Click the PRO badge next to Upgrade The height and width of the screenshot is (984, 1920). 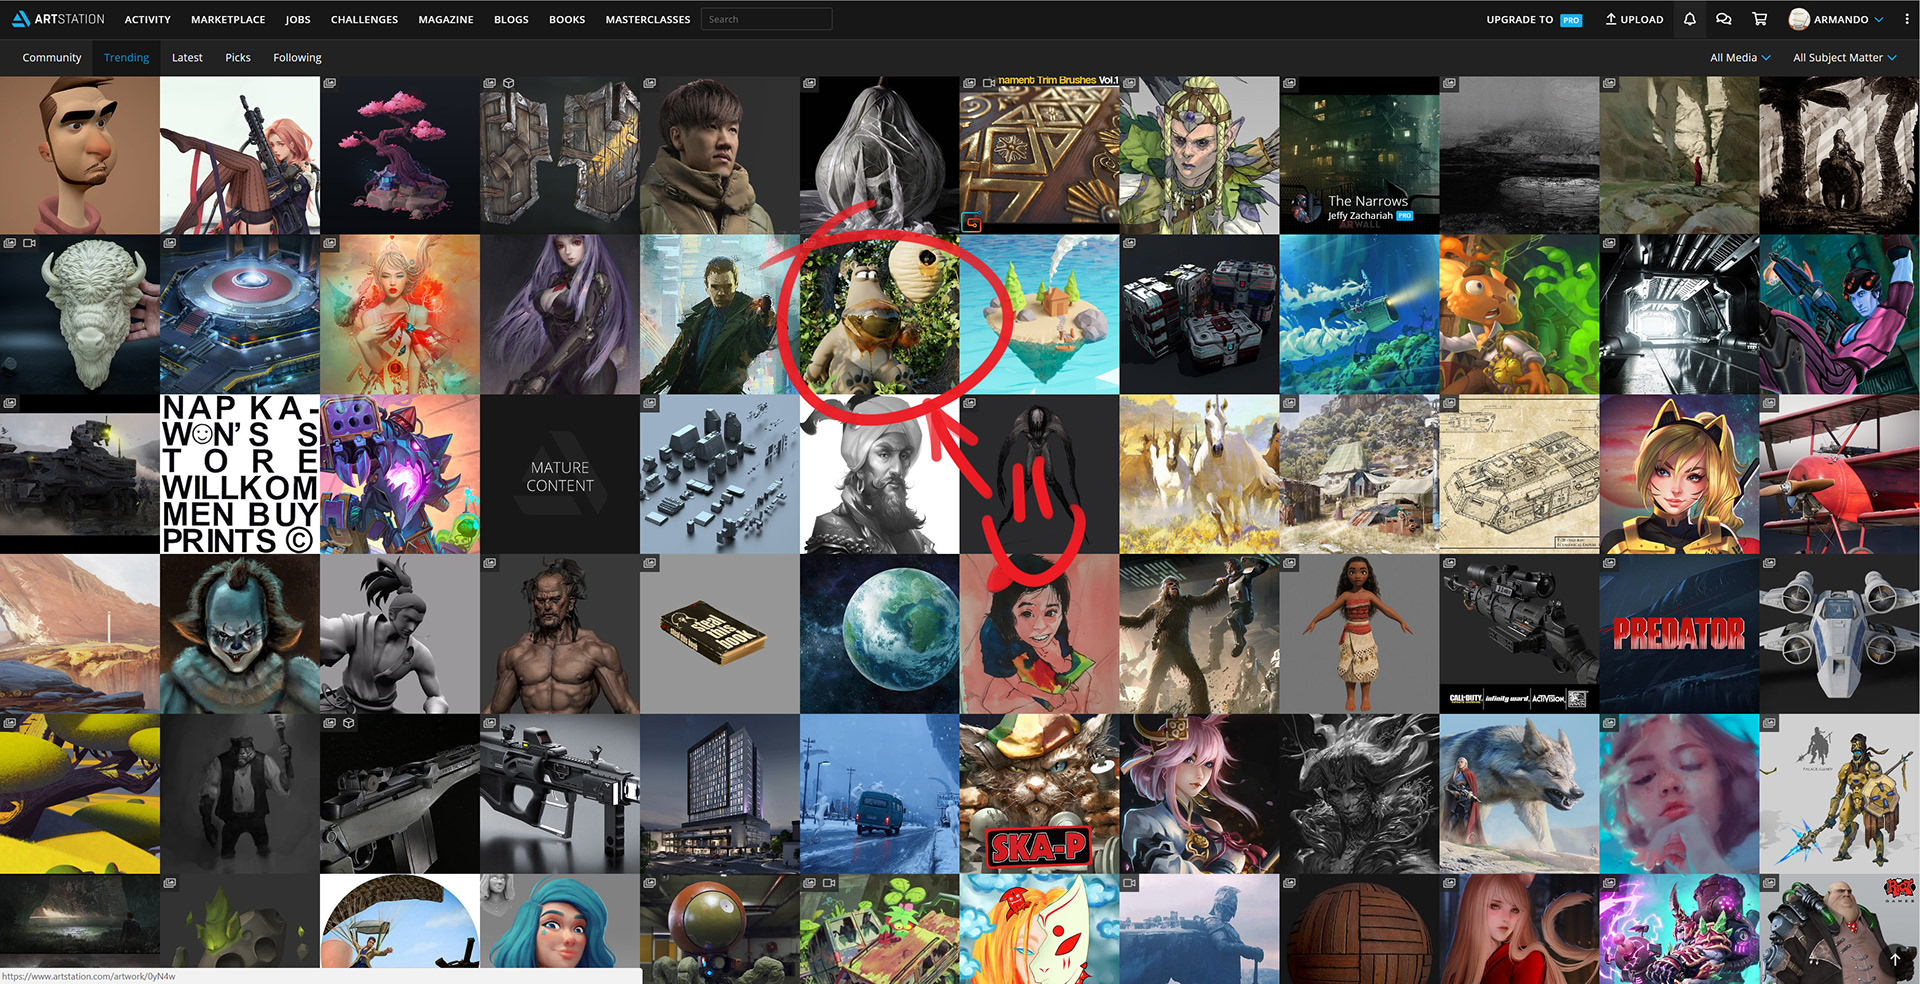click(x=1571, y=20)
